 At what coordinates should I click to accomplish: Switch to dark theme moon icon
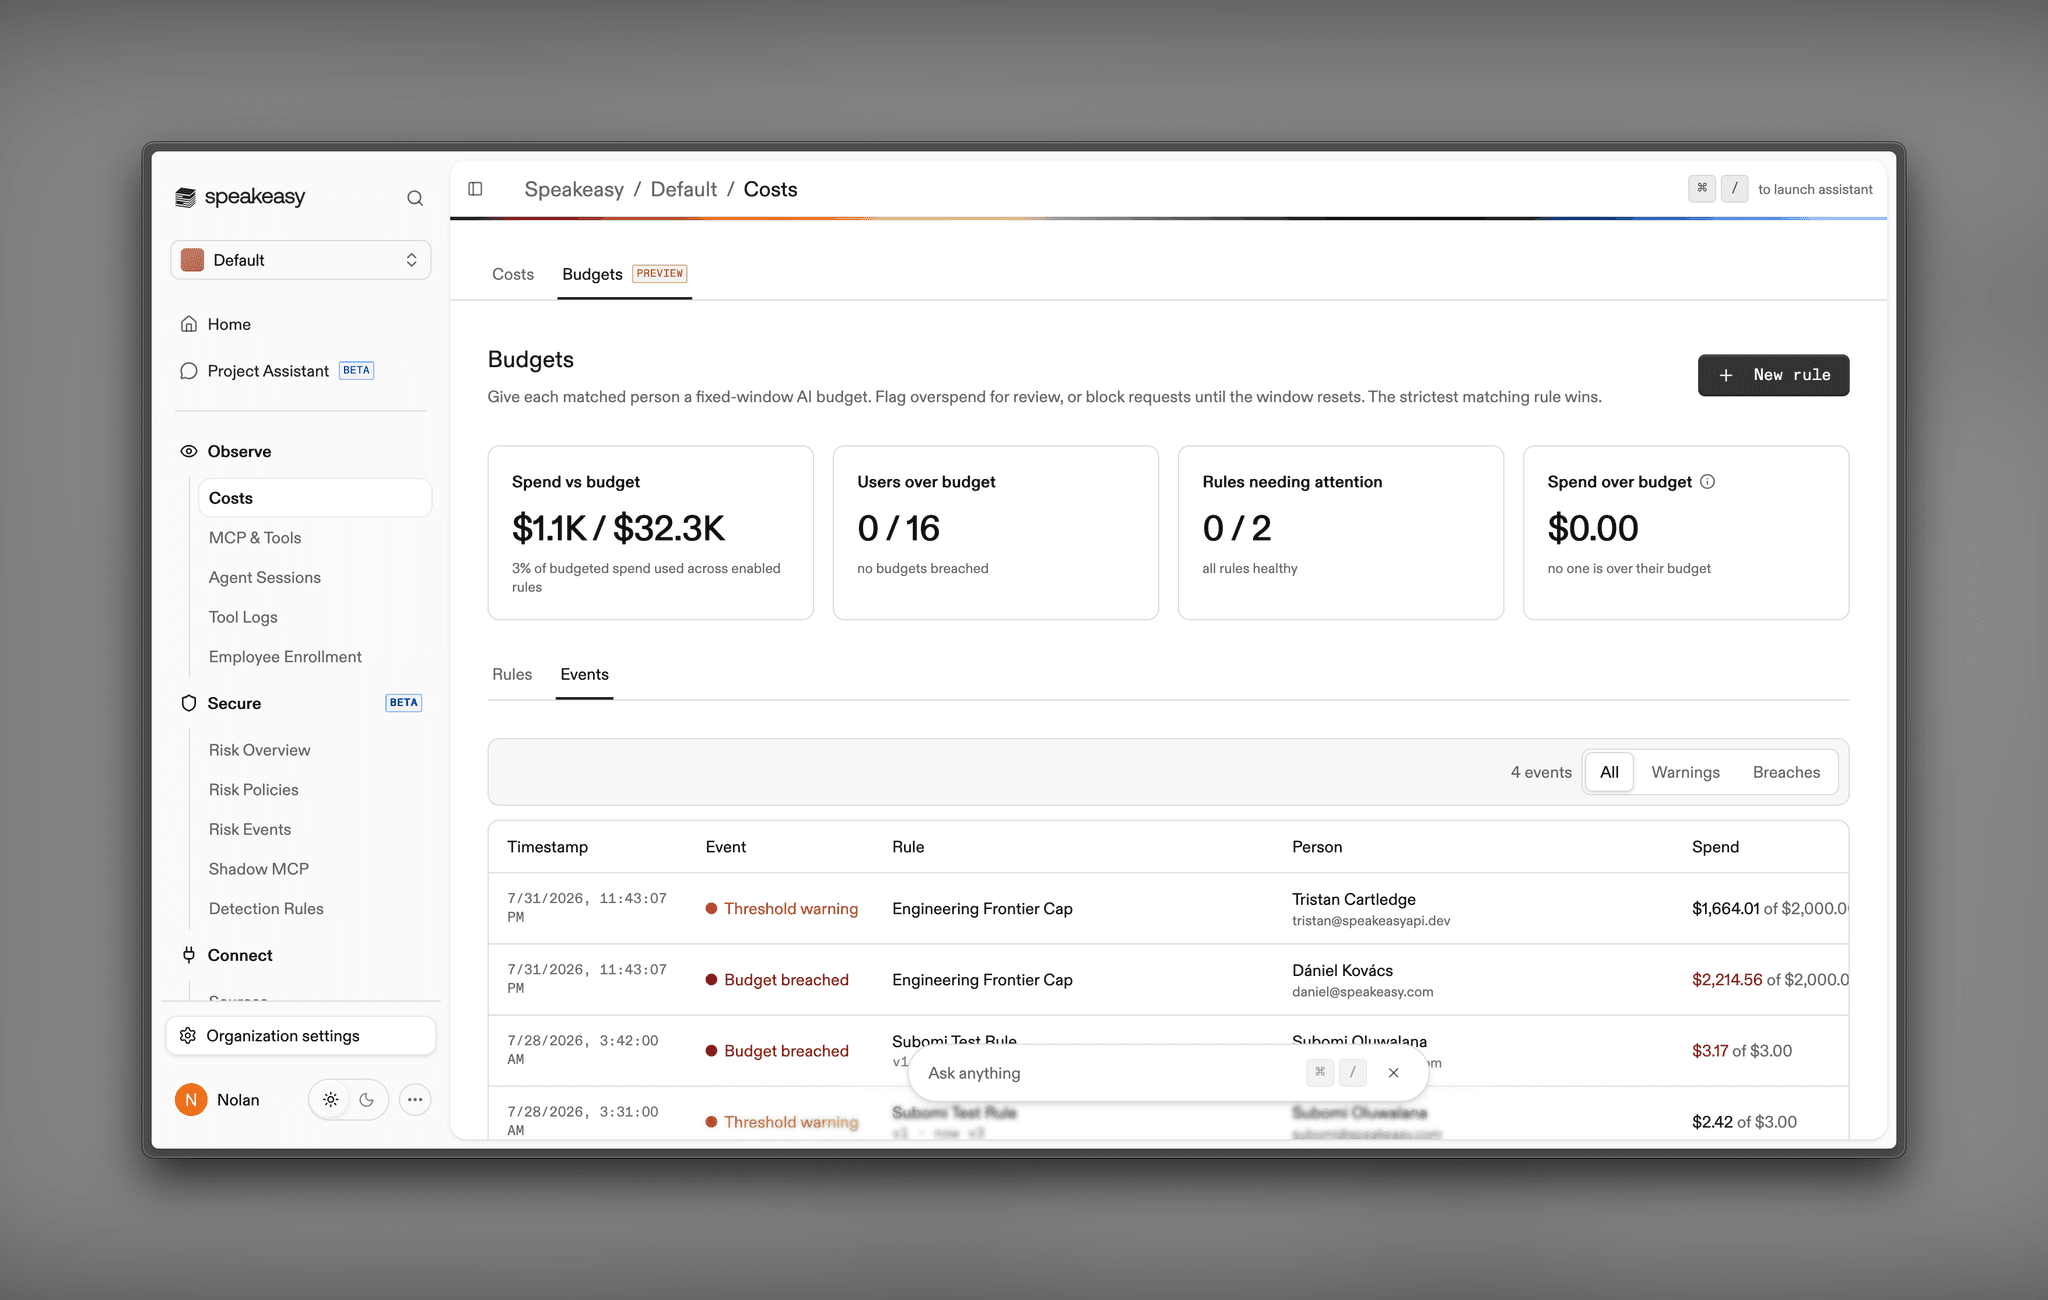pyautogui.click(x=367, y=1100)
